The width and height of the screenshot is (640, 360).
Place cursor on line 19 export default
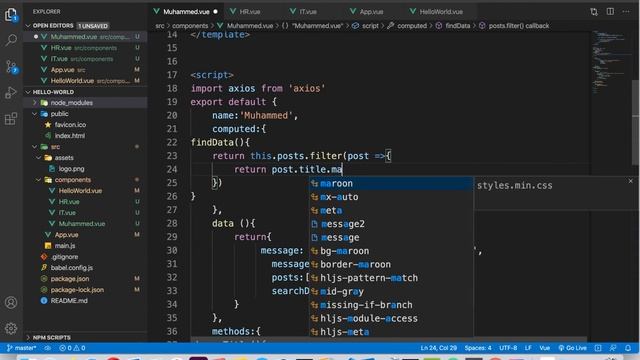(x=233, y=102)
